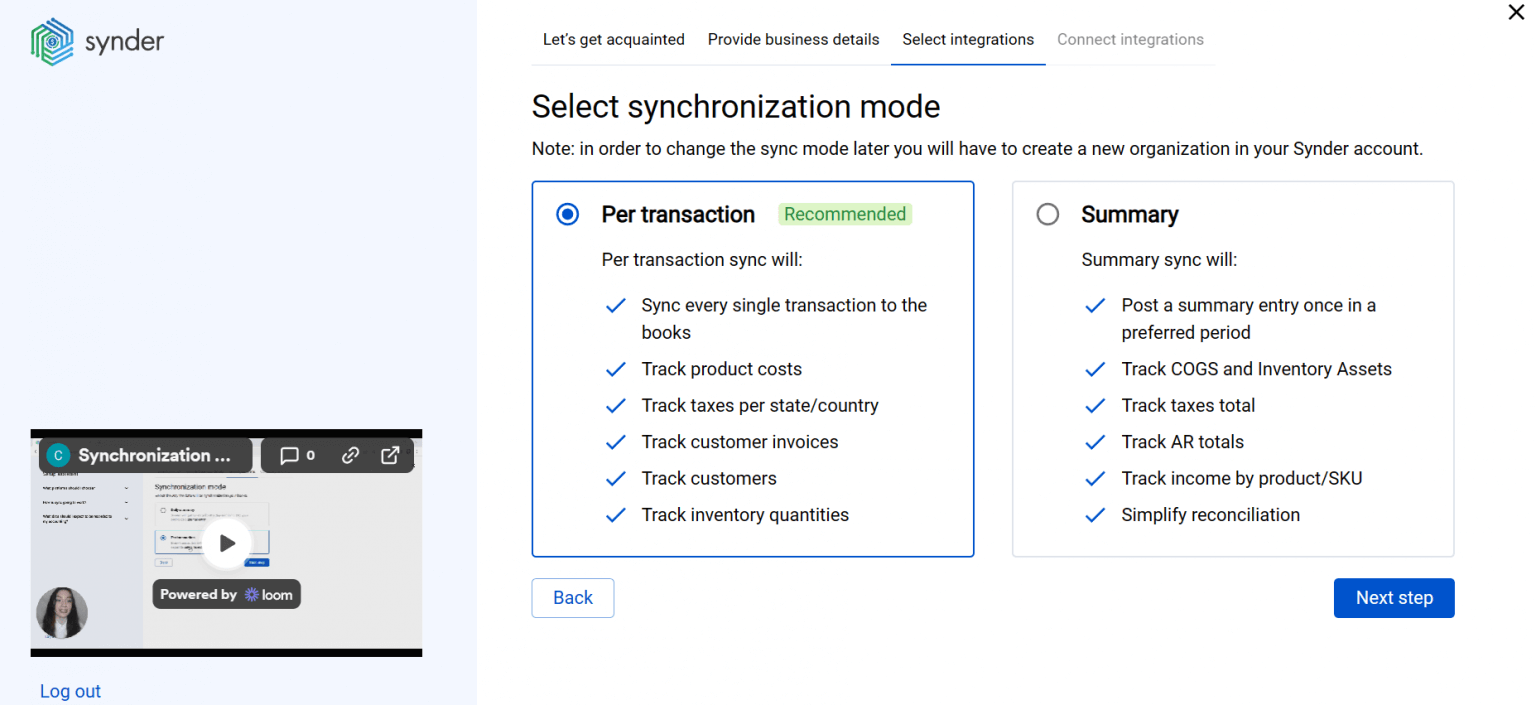Go back using the Back button
Image resolution: width=1536 pixels, height=705 pixels.
572,597
